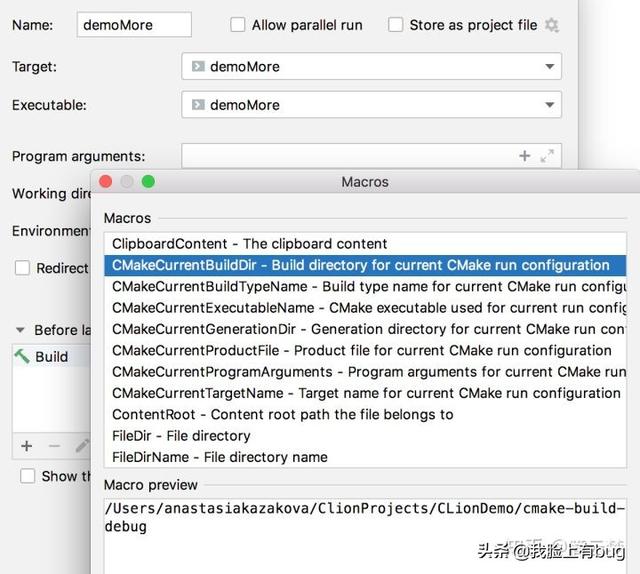Select the ClipboardContent macro
Viewport: 640px width, 574px height.
pos(249,244)
